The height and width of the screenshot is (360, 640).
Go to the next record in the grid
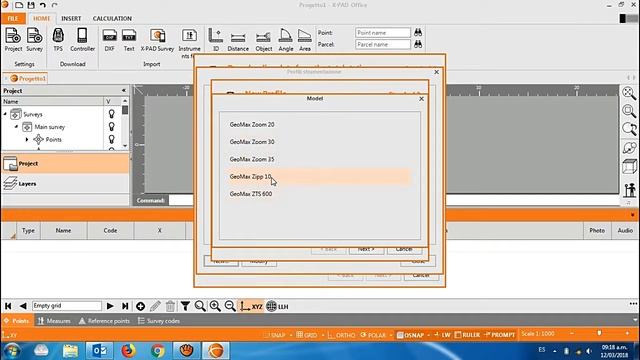(110, 306)
